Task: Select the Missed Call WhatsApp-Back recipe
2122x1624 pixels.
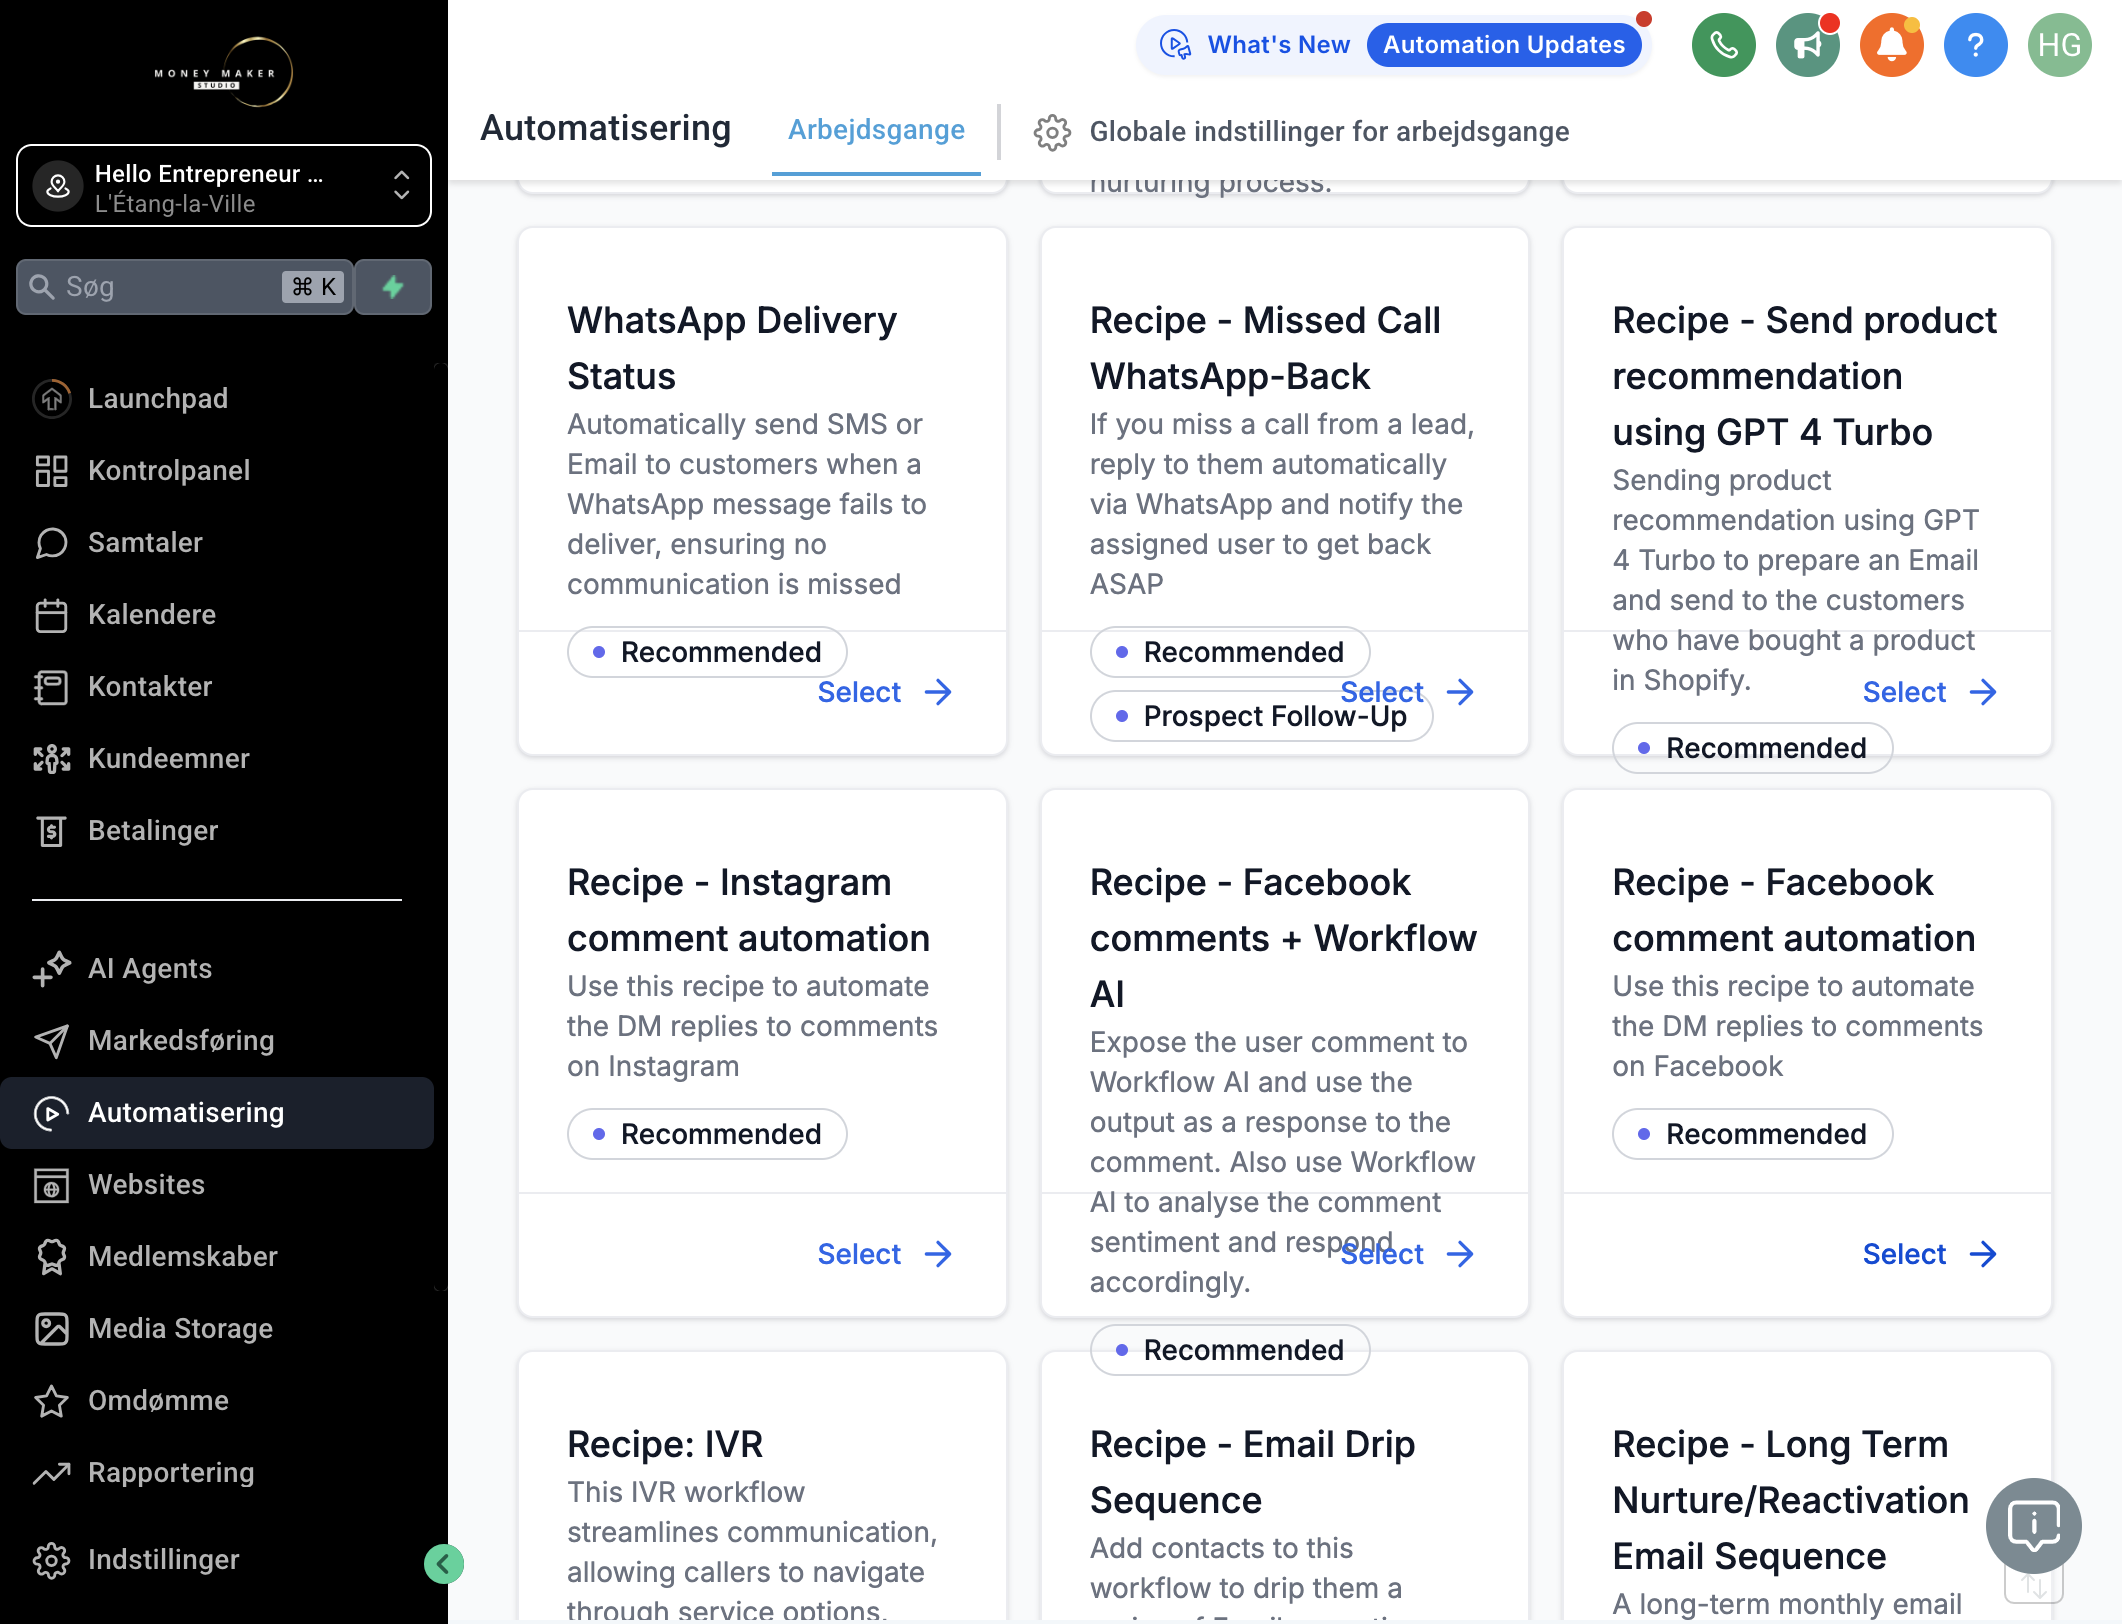Action: [x=1407, y=692]
